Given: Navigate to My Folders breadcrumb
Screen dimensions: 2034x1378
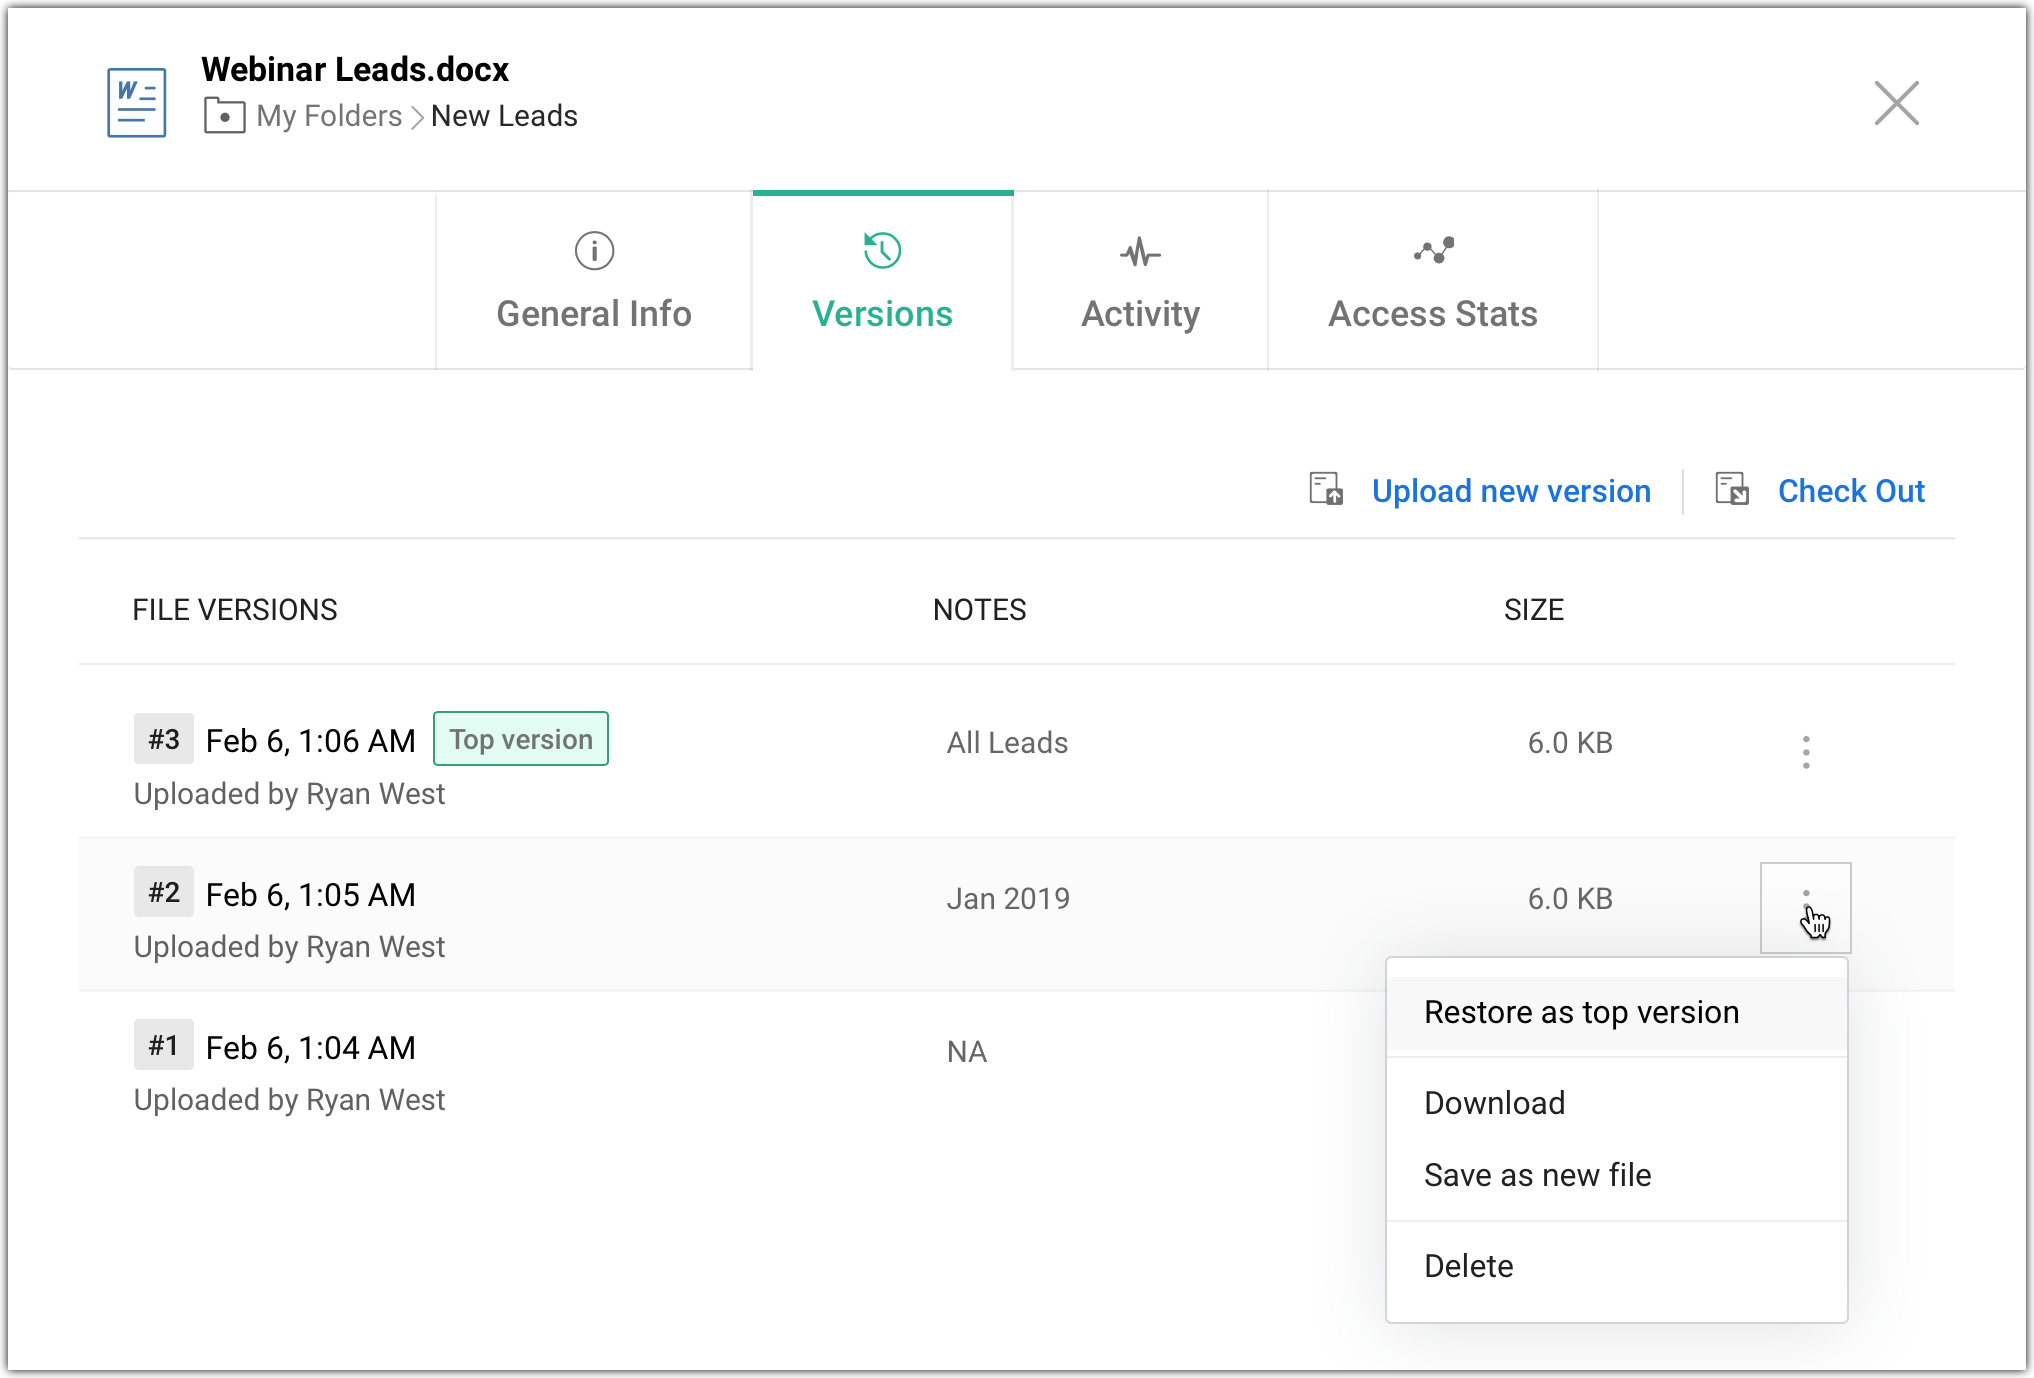Looking at the screenshot, I should (x=329, y=116).
